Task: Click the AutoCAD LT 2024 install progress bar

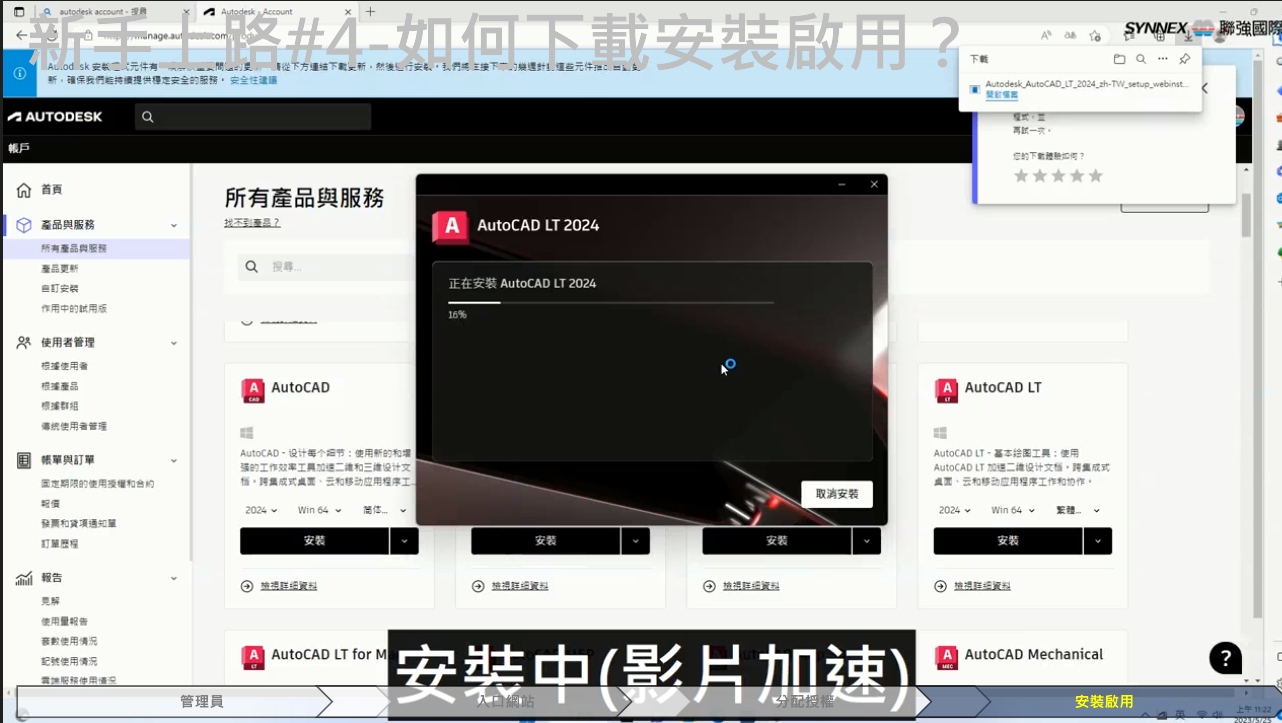Action: [x=610, y=302]
